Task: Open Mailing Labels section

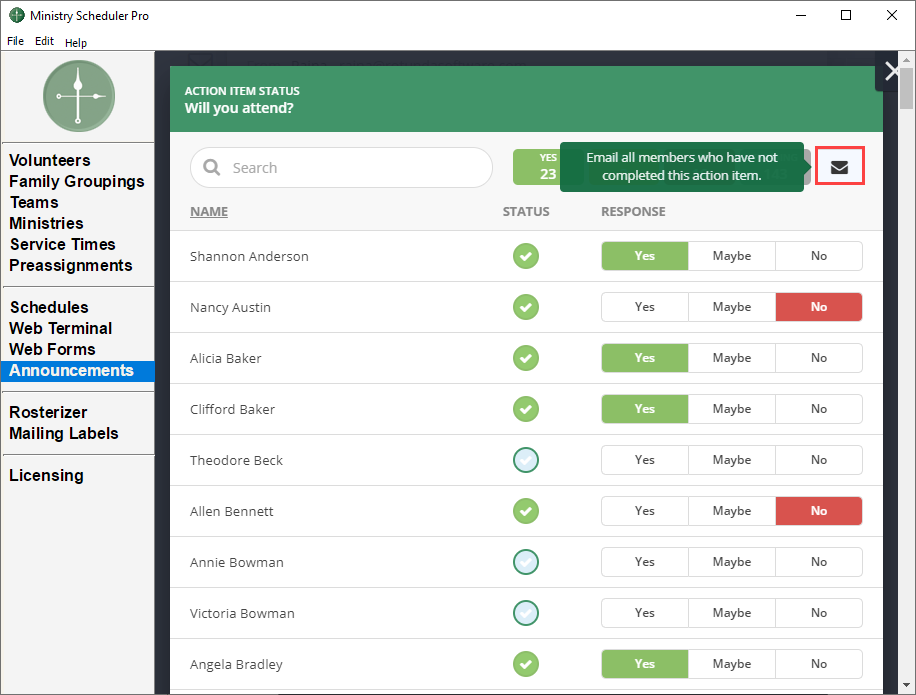Action: coord(64,433)
